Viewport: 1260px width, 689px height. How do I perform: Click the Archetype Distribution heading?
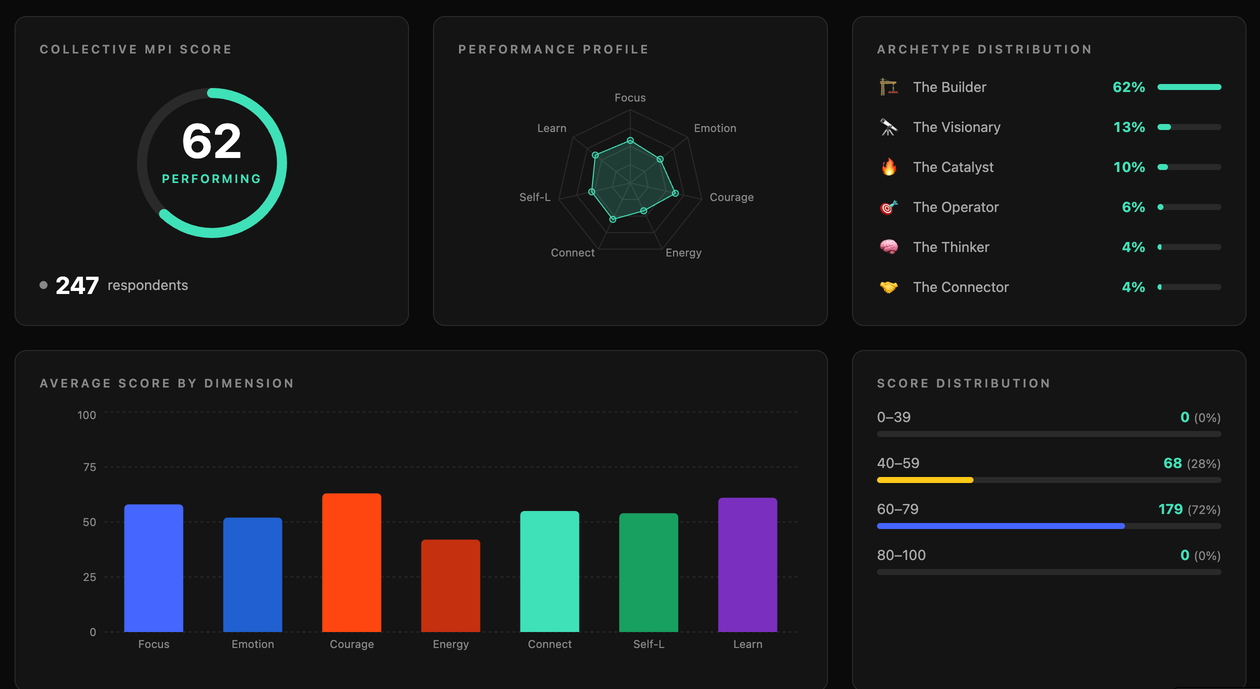click(x=985, y=49)
